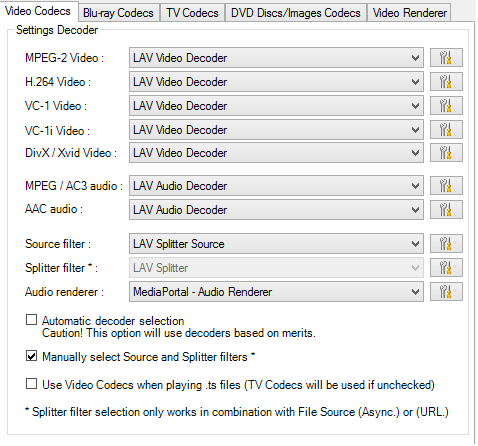Click the 'Source filter :' label
478x446 pixels.
pos(58,244)
